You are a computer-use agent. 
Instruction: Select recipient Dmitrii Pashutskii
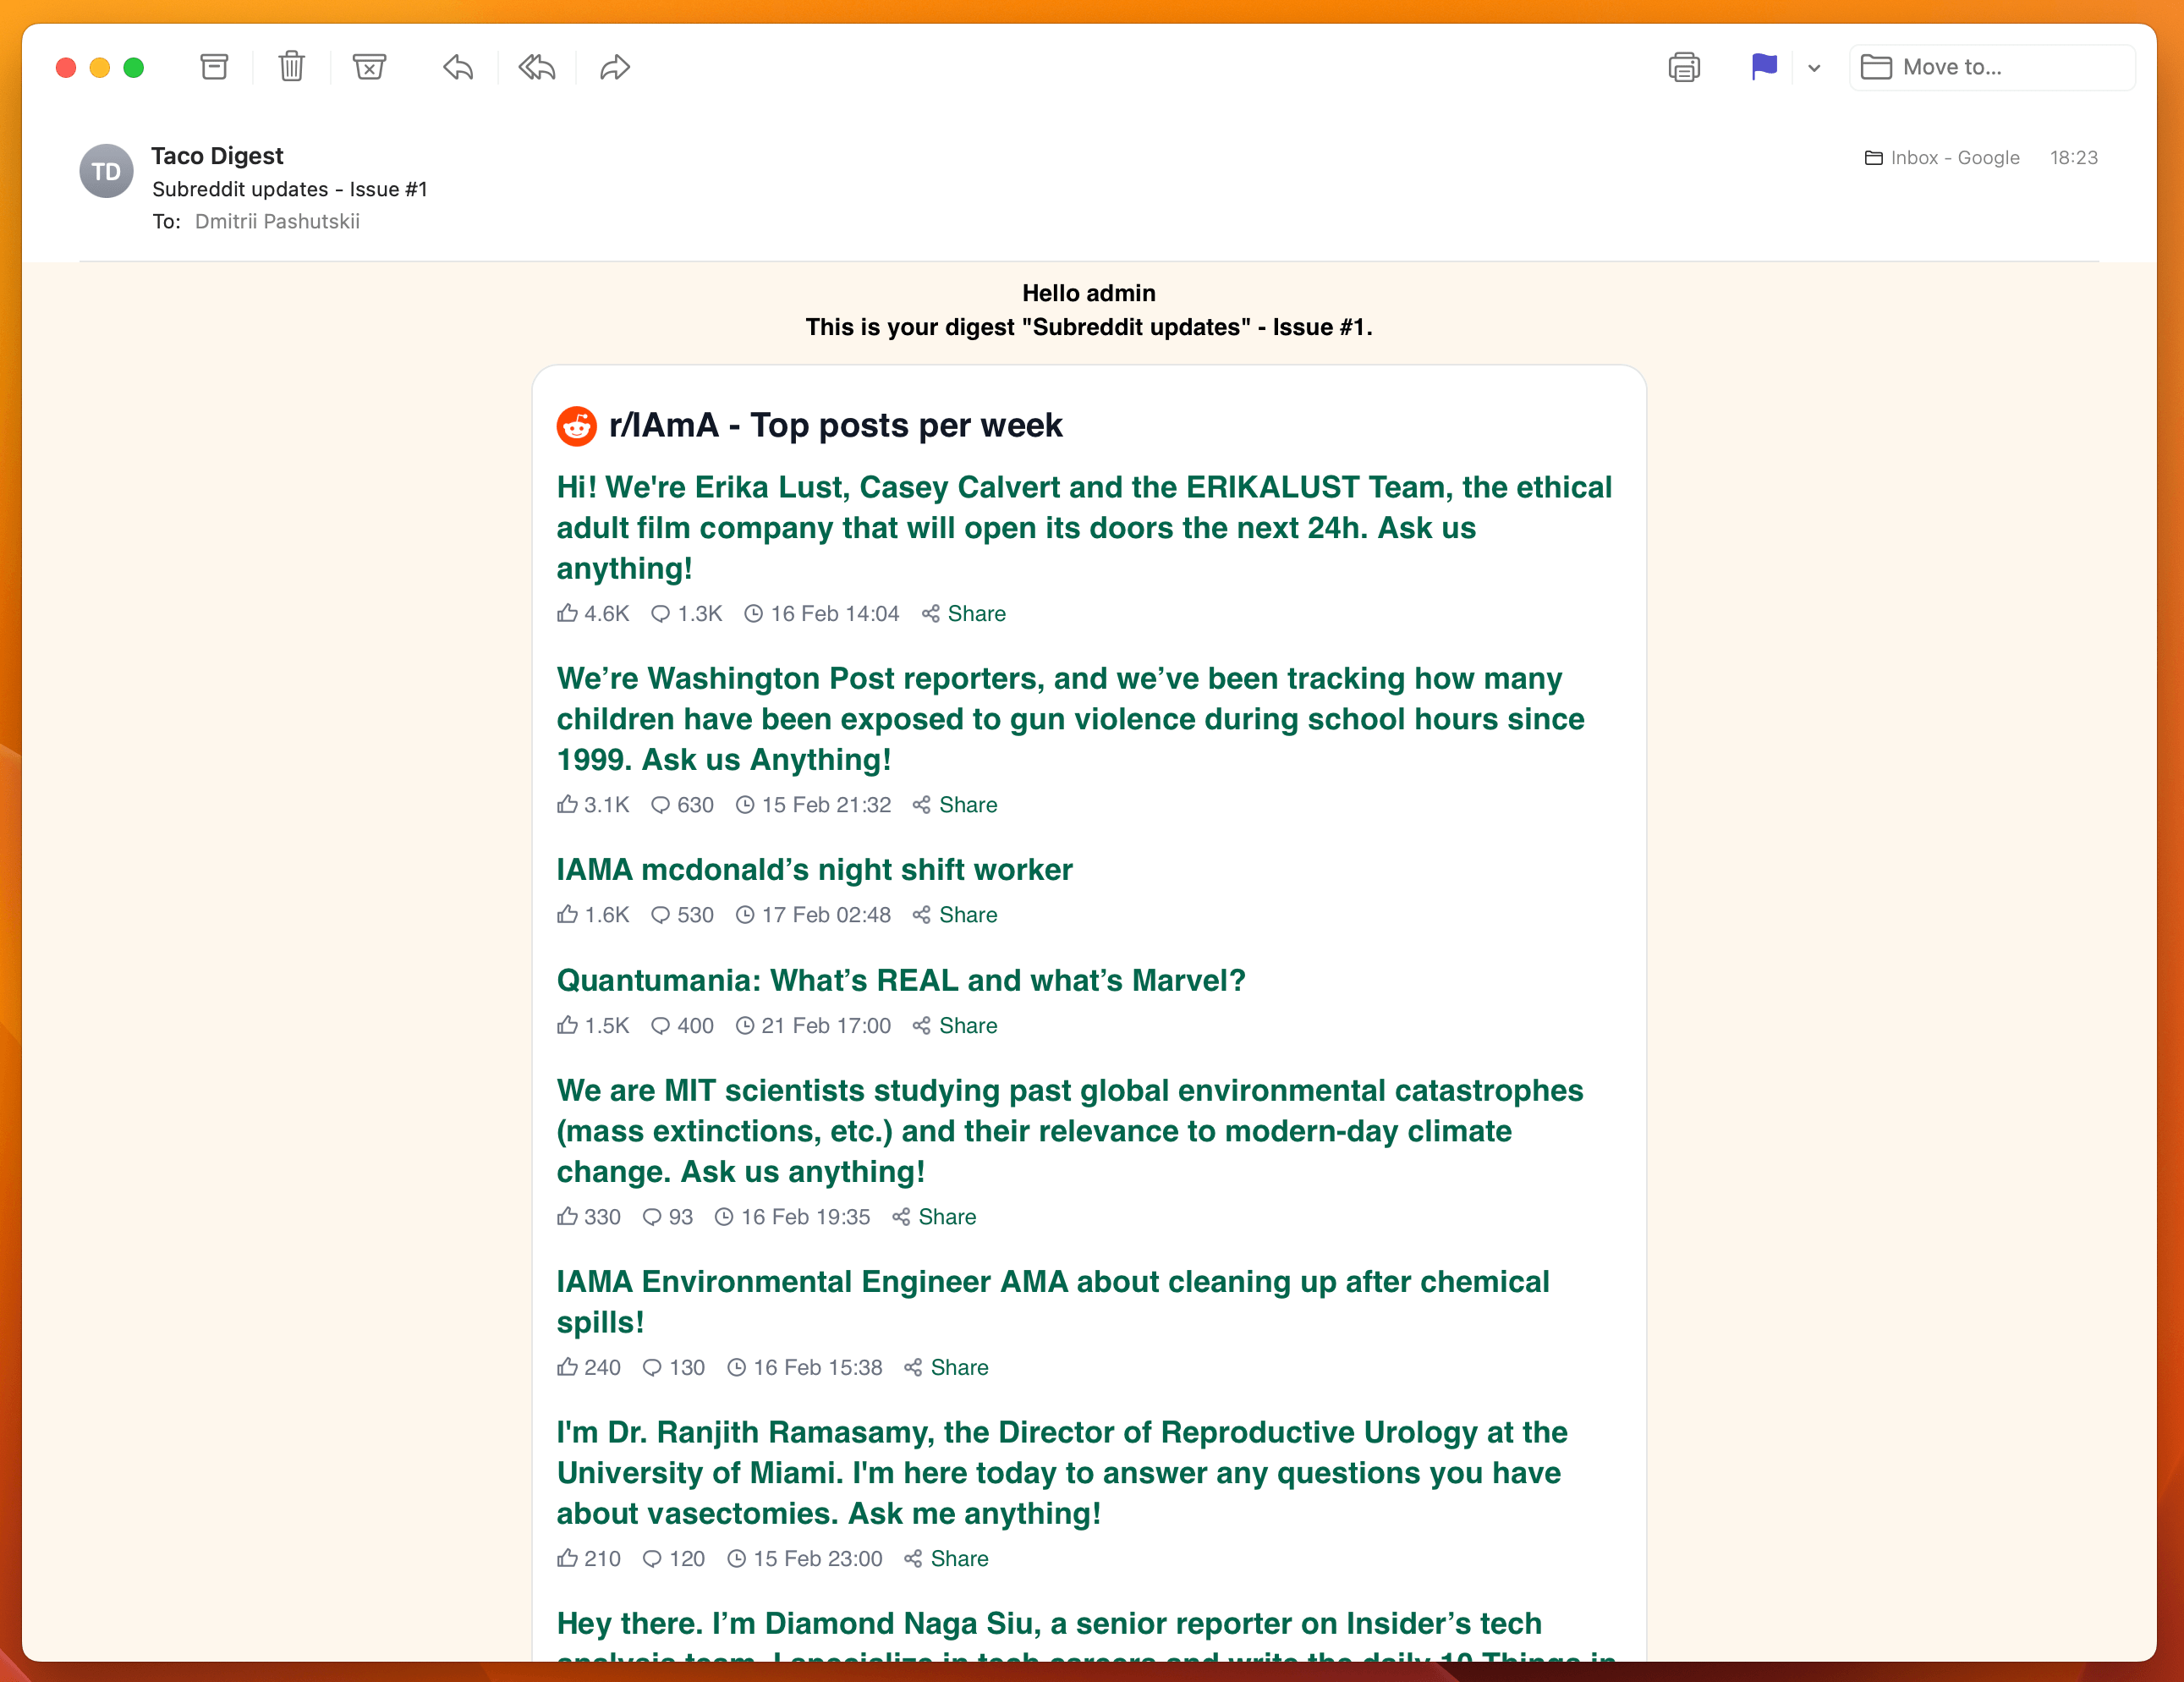277,221
